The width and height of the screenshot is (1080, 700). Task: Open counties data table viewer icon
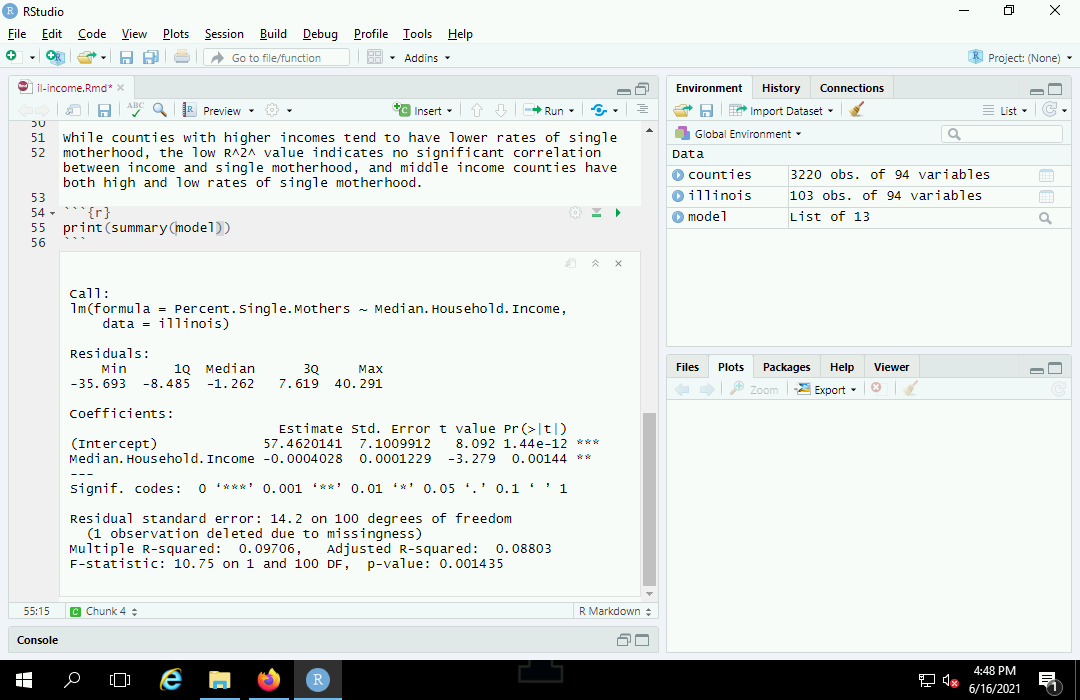[x=1046, y=175]
